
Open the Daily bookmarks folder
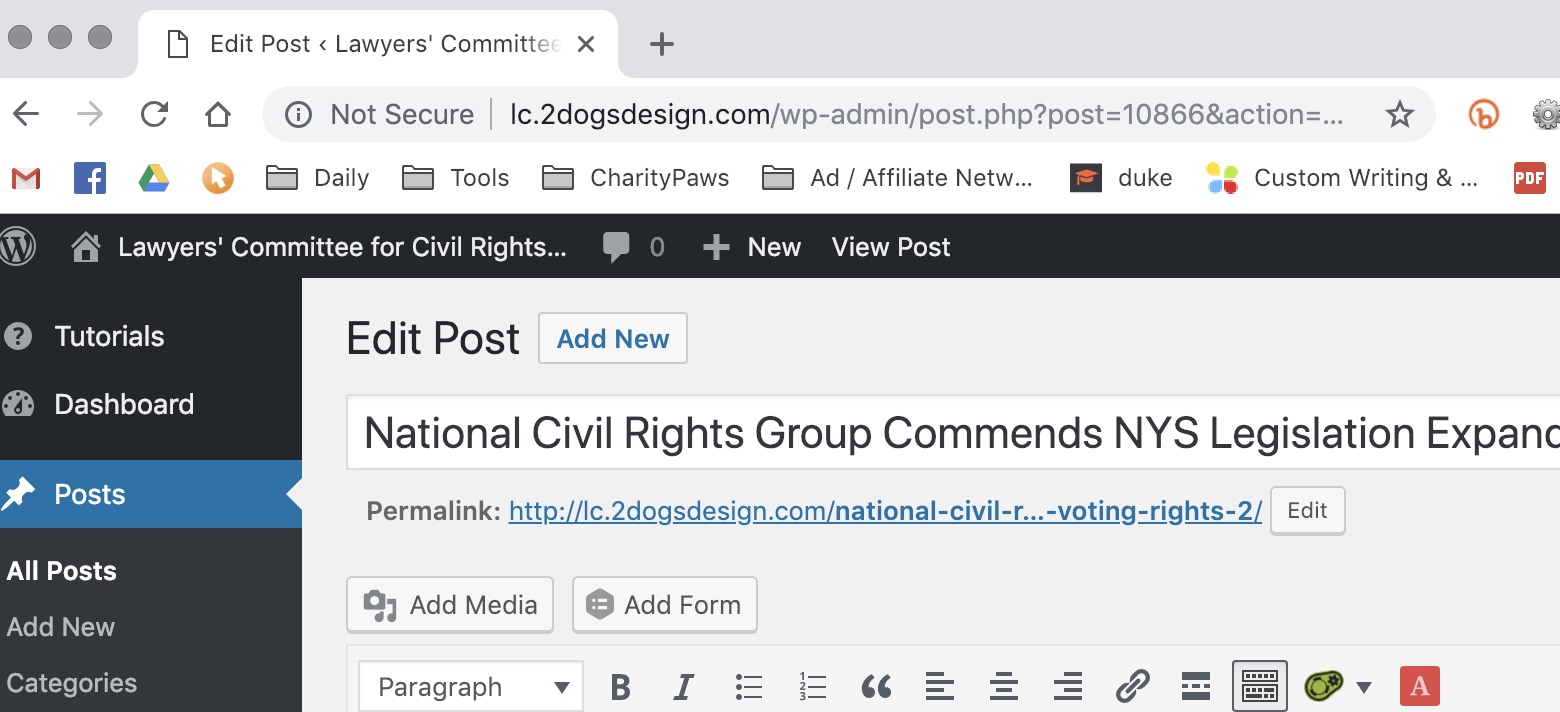coord(318,178)
